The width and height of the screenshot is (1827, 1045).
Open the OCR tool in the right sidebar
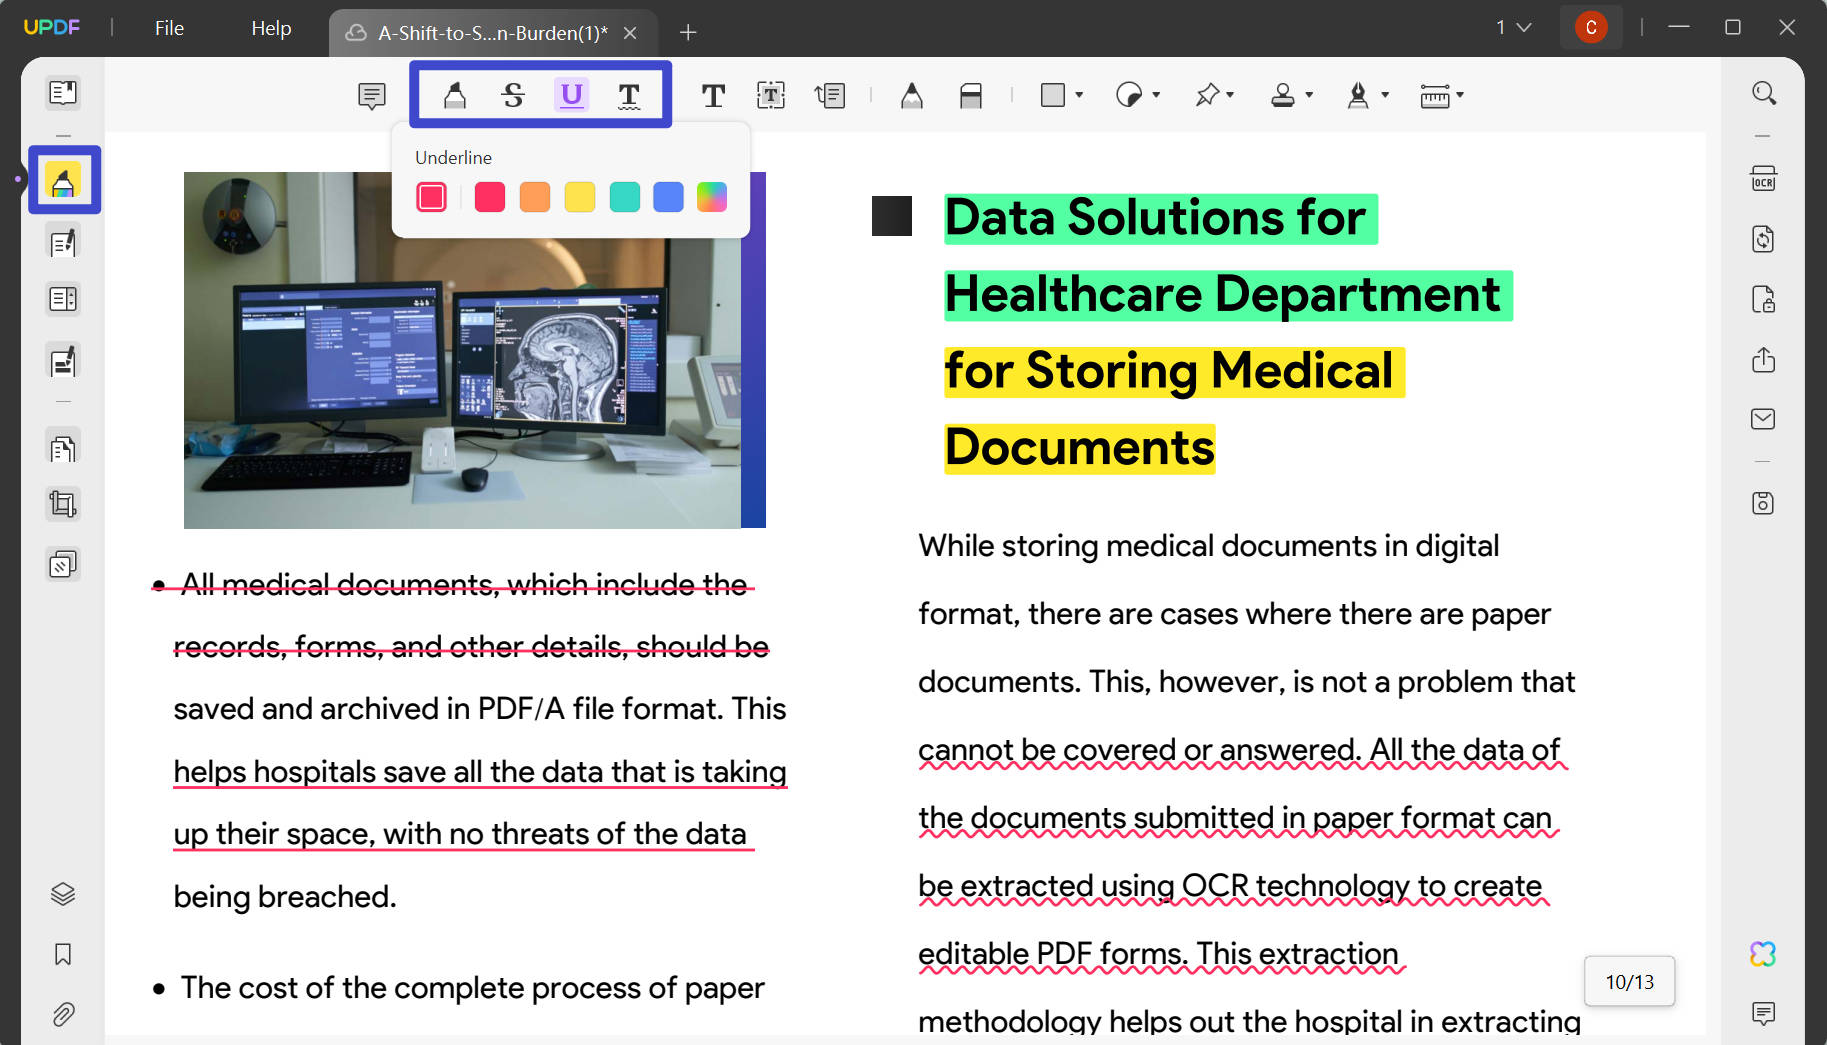click(1763, 178)
